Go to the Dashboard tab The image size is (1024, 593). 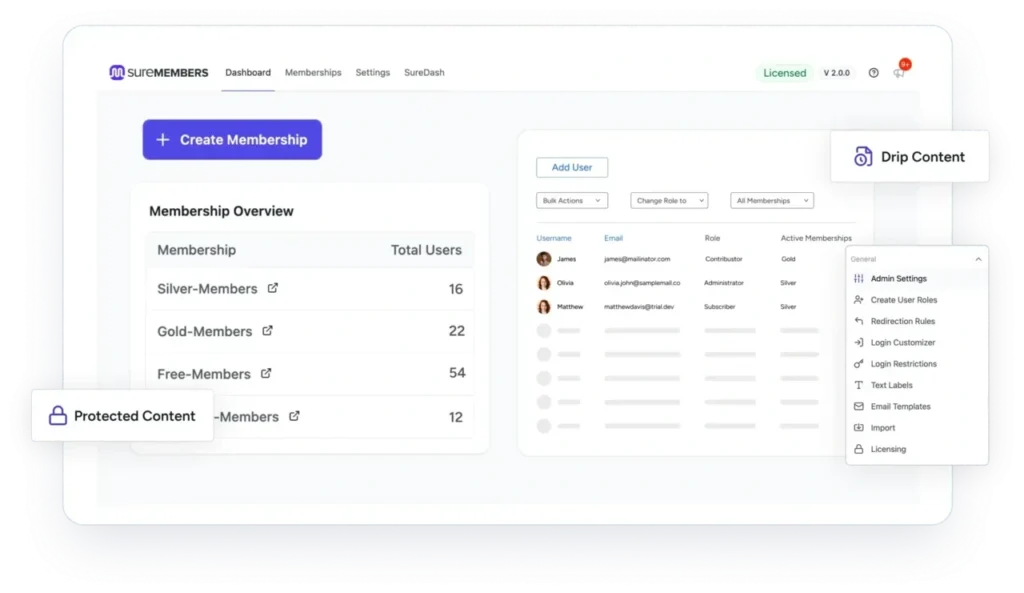click(x=248, y=72)
